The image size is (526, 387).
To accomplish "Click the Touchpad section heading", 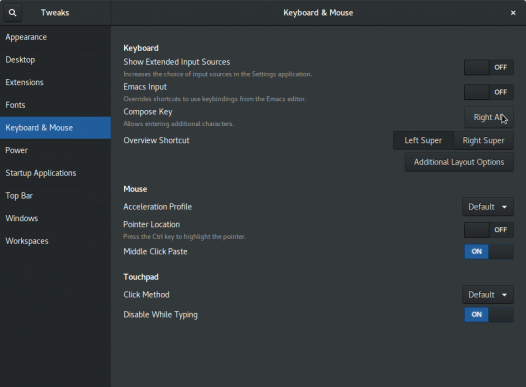I will [x=141, y=277].
